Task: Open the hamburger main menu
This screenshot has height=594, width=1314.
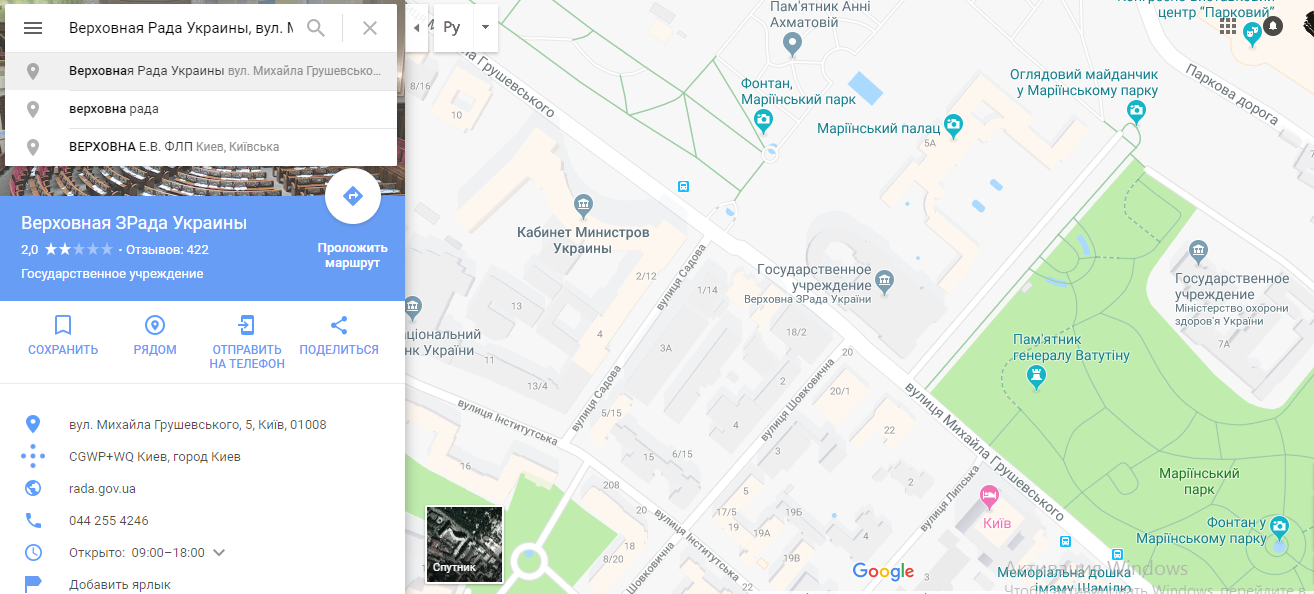Action: pos(33,28)
